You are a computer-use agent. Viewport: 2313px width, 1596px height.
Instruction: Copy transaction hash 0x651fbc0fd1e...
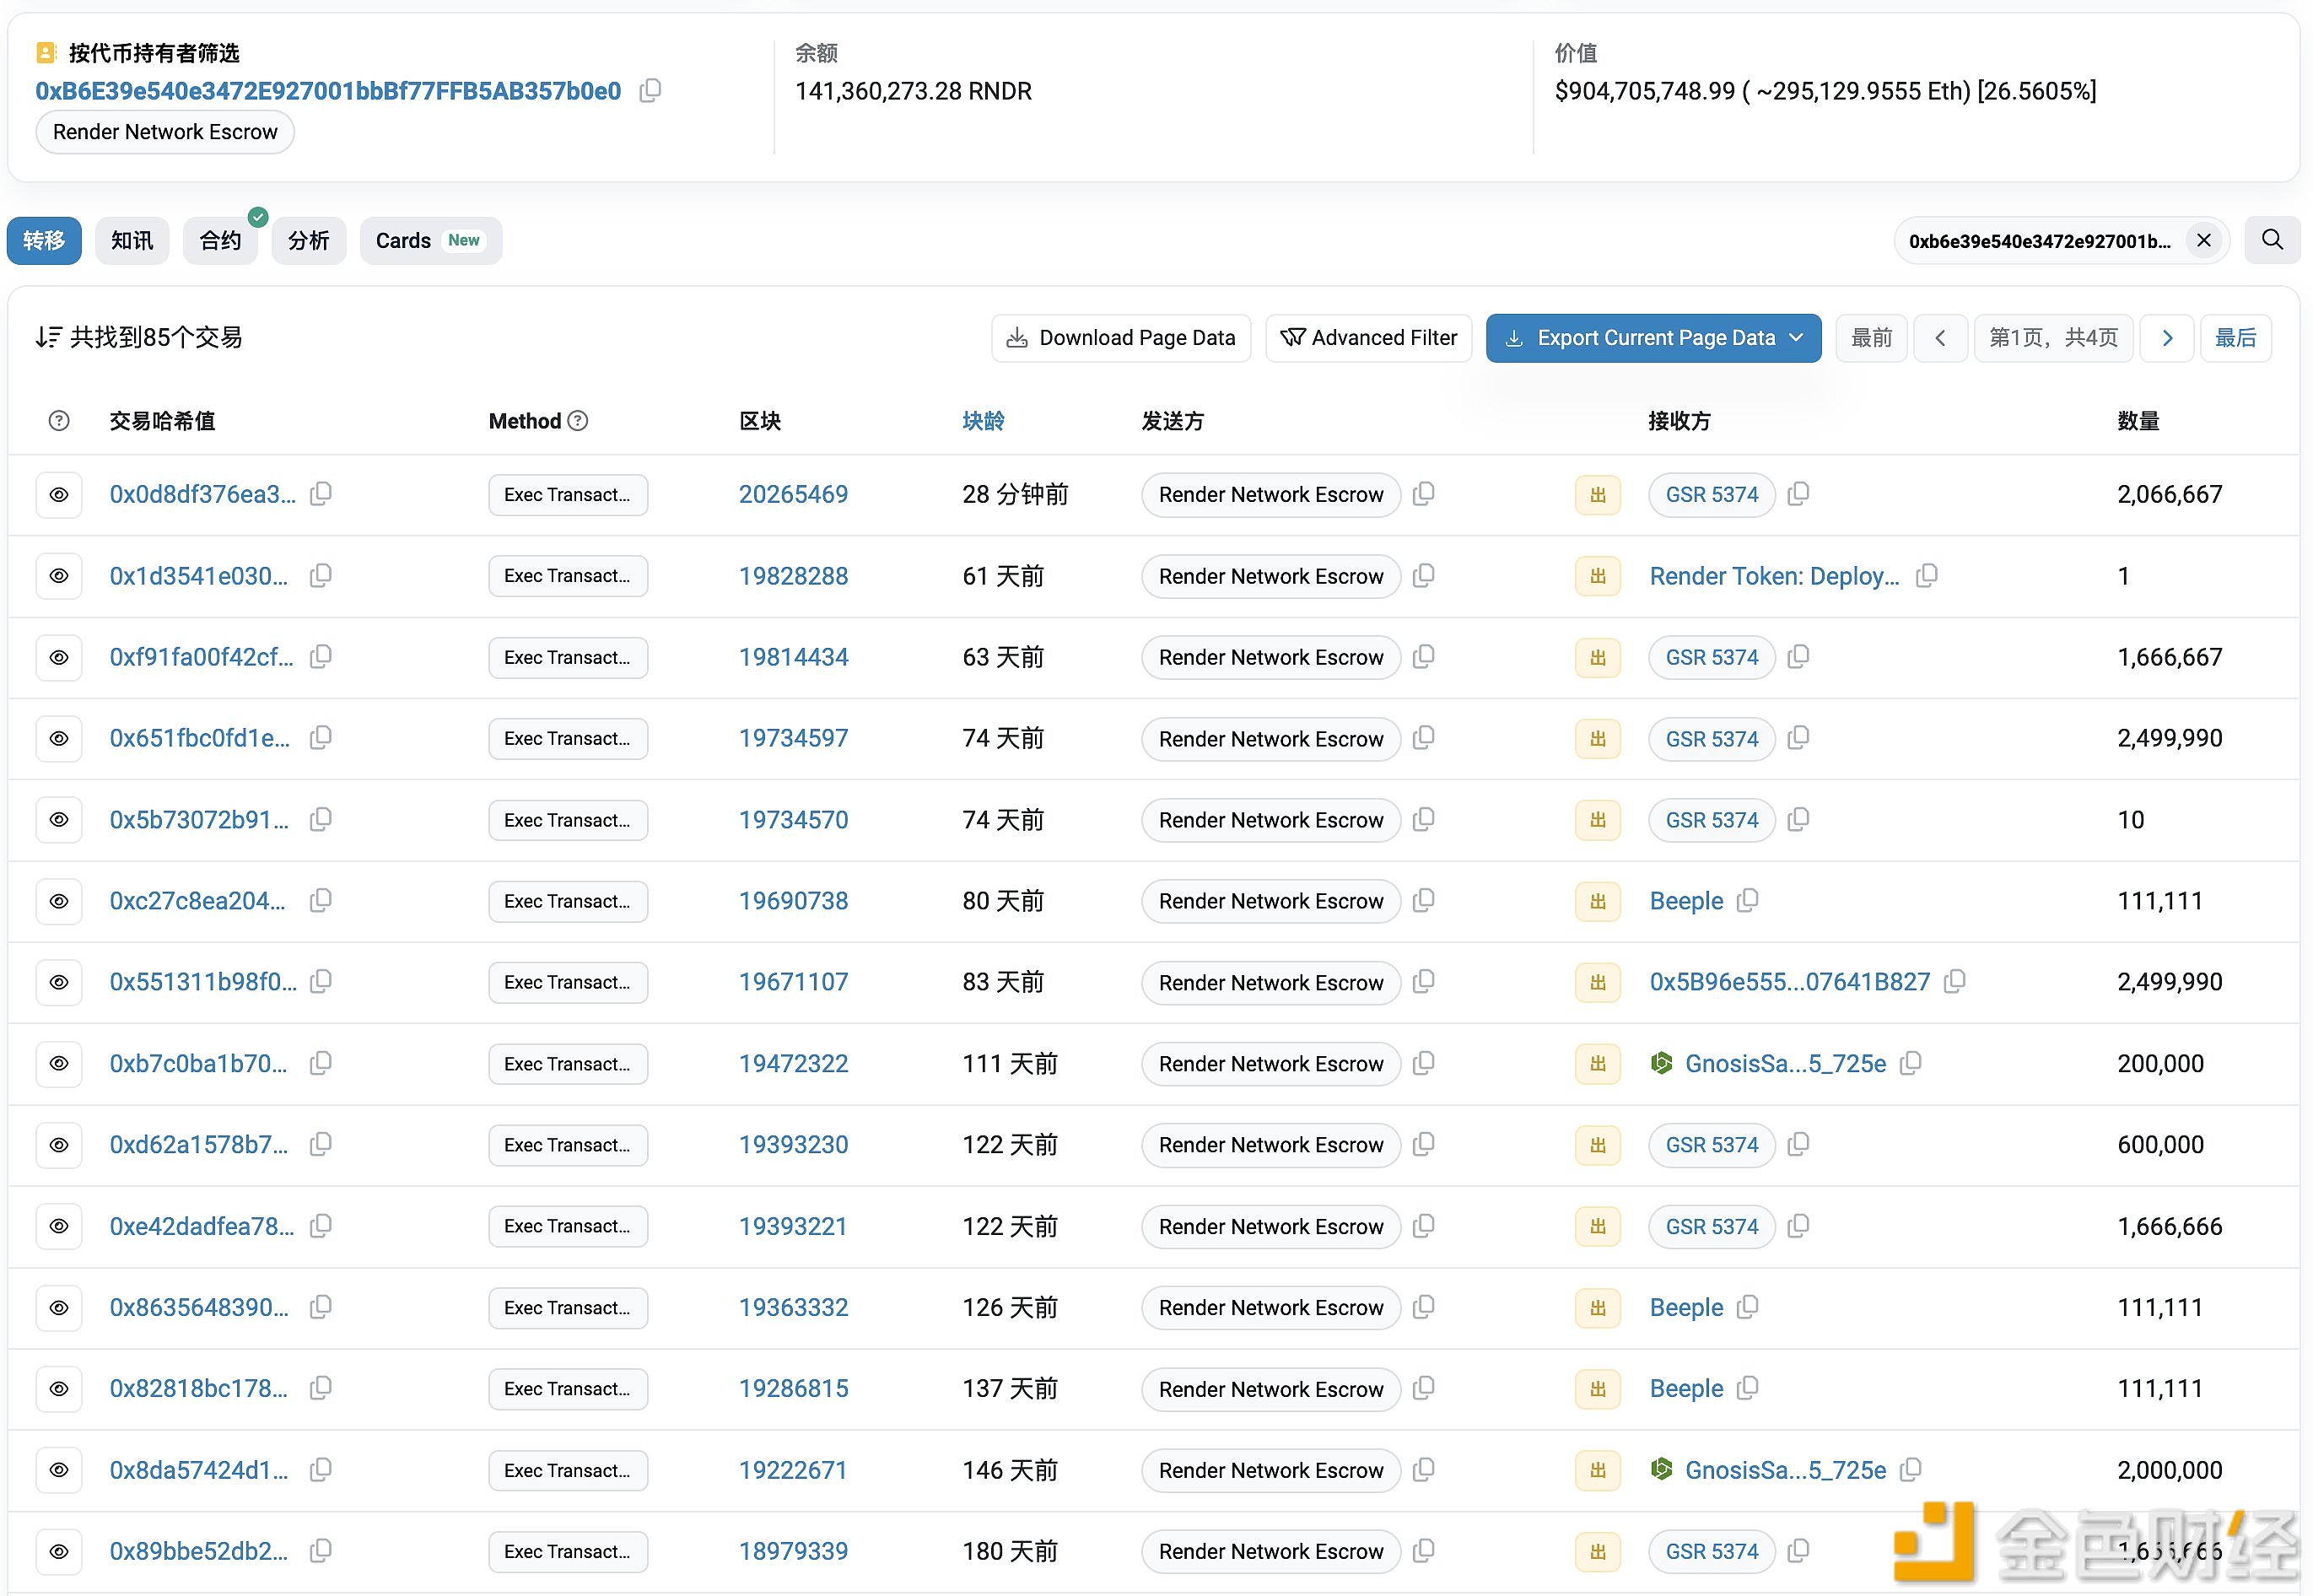pyautogui.click(x=321, y=738)
